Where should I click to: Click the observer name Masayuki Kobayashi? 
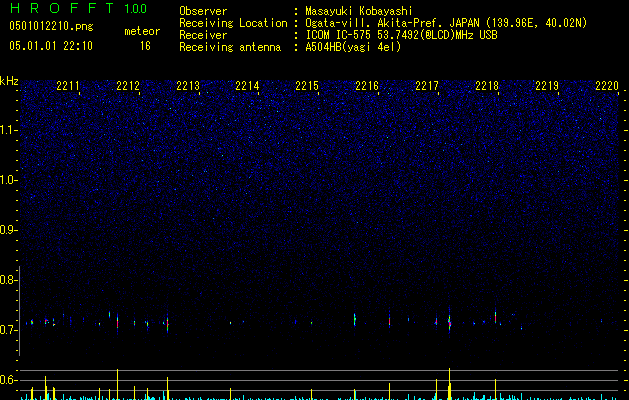359,11
